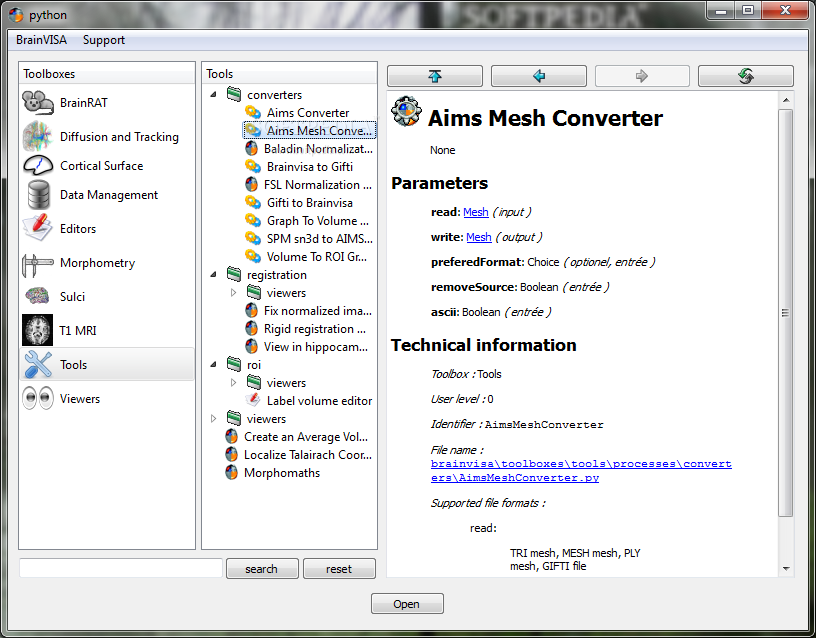Click in the toolbox search input field
The height and width of the screenshot is (638, 816).
pos(121,568)
